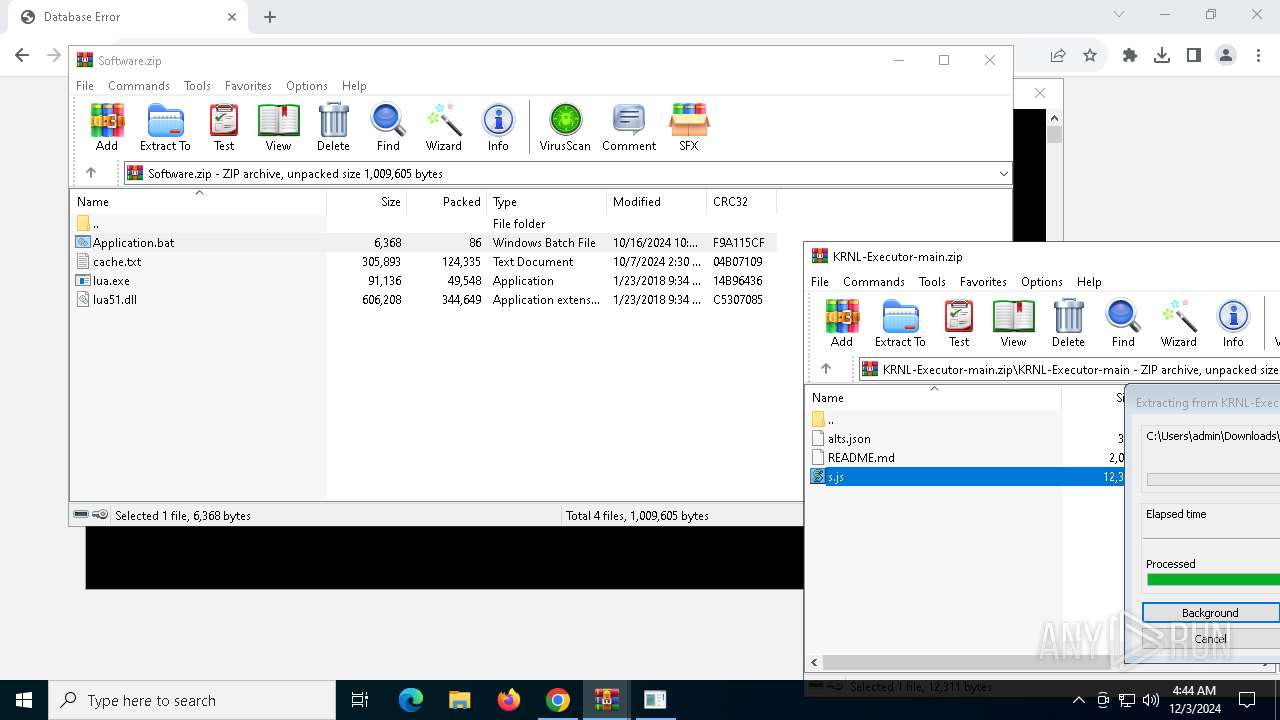
Task: Show Info for Software.zip archive
Action: (498, 127)
